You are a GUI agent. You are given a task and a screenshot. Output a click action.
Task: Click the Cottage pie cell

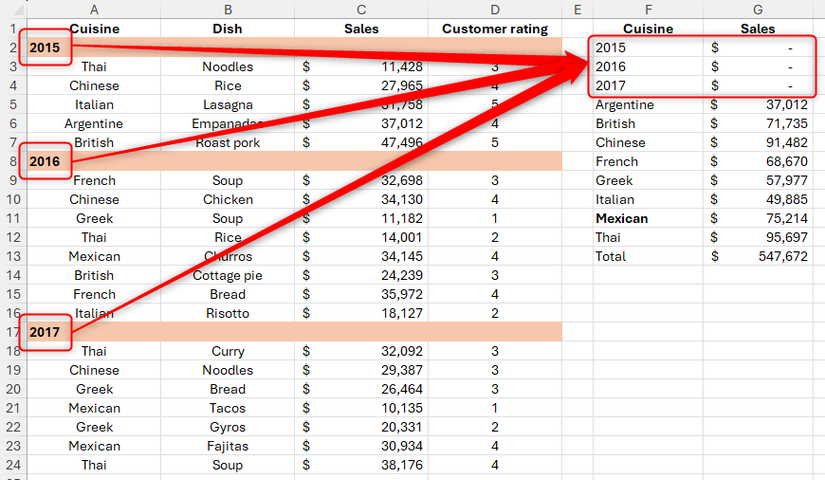pyautogui.click(x=227, y=275)
